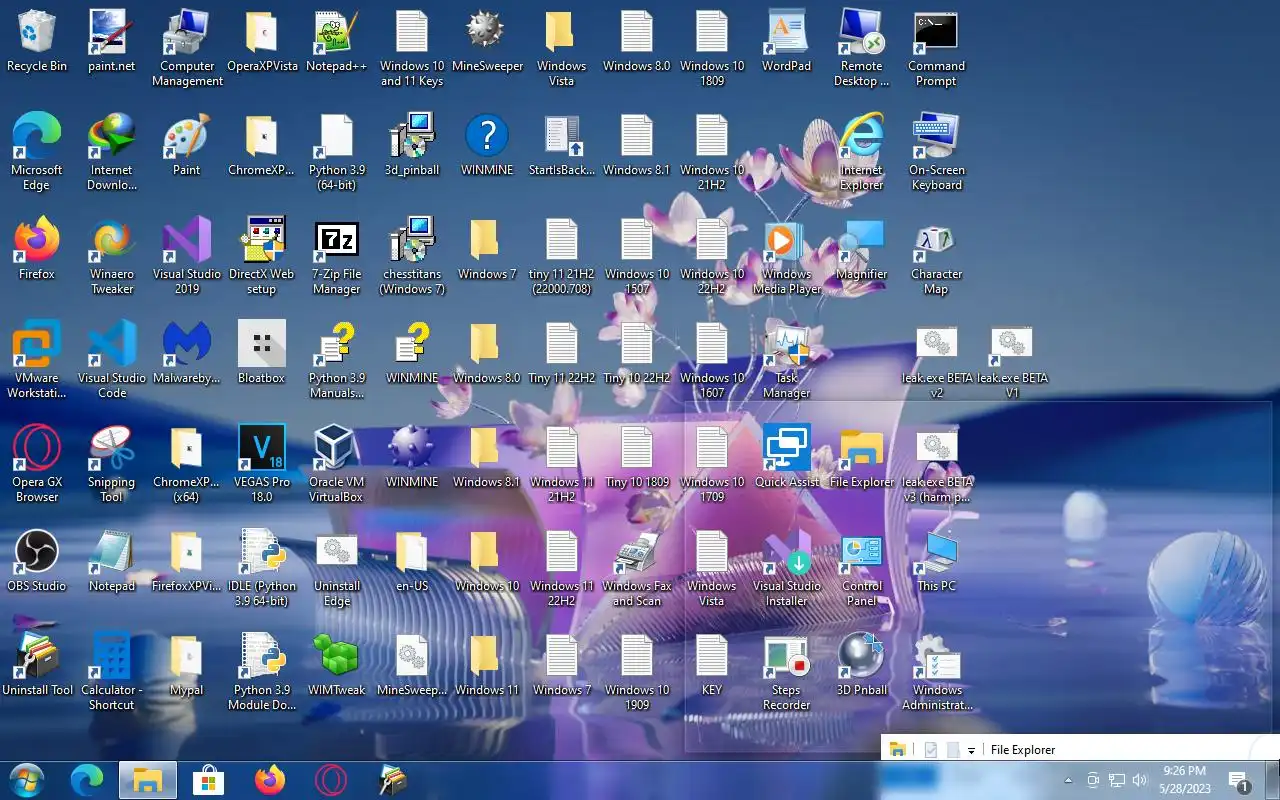Open Microsoft Store from the taskbar

pos(208,780)
